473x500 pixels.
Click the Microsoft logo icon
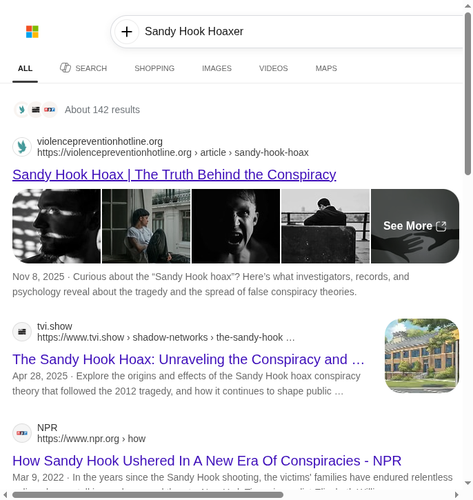pos(32,32)
